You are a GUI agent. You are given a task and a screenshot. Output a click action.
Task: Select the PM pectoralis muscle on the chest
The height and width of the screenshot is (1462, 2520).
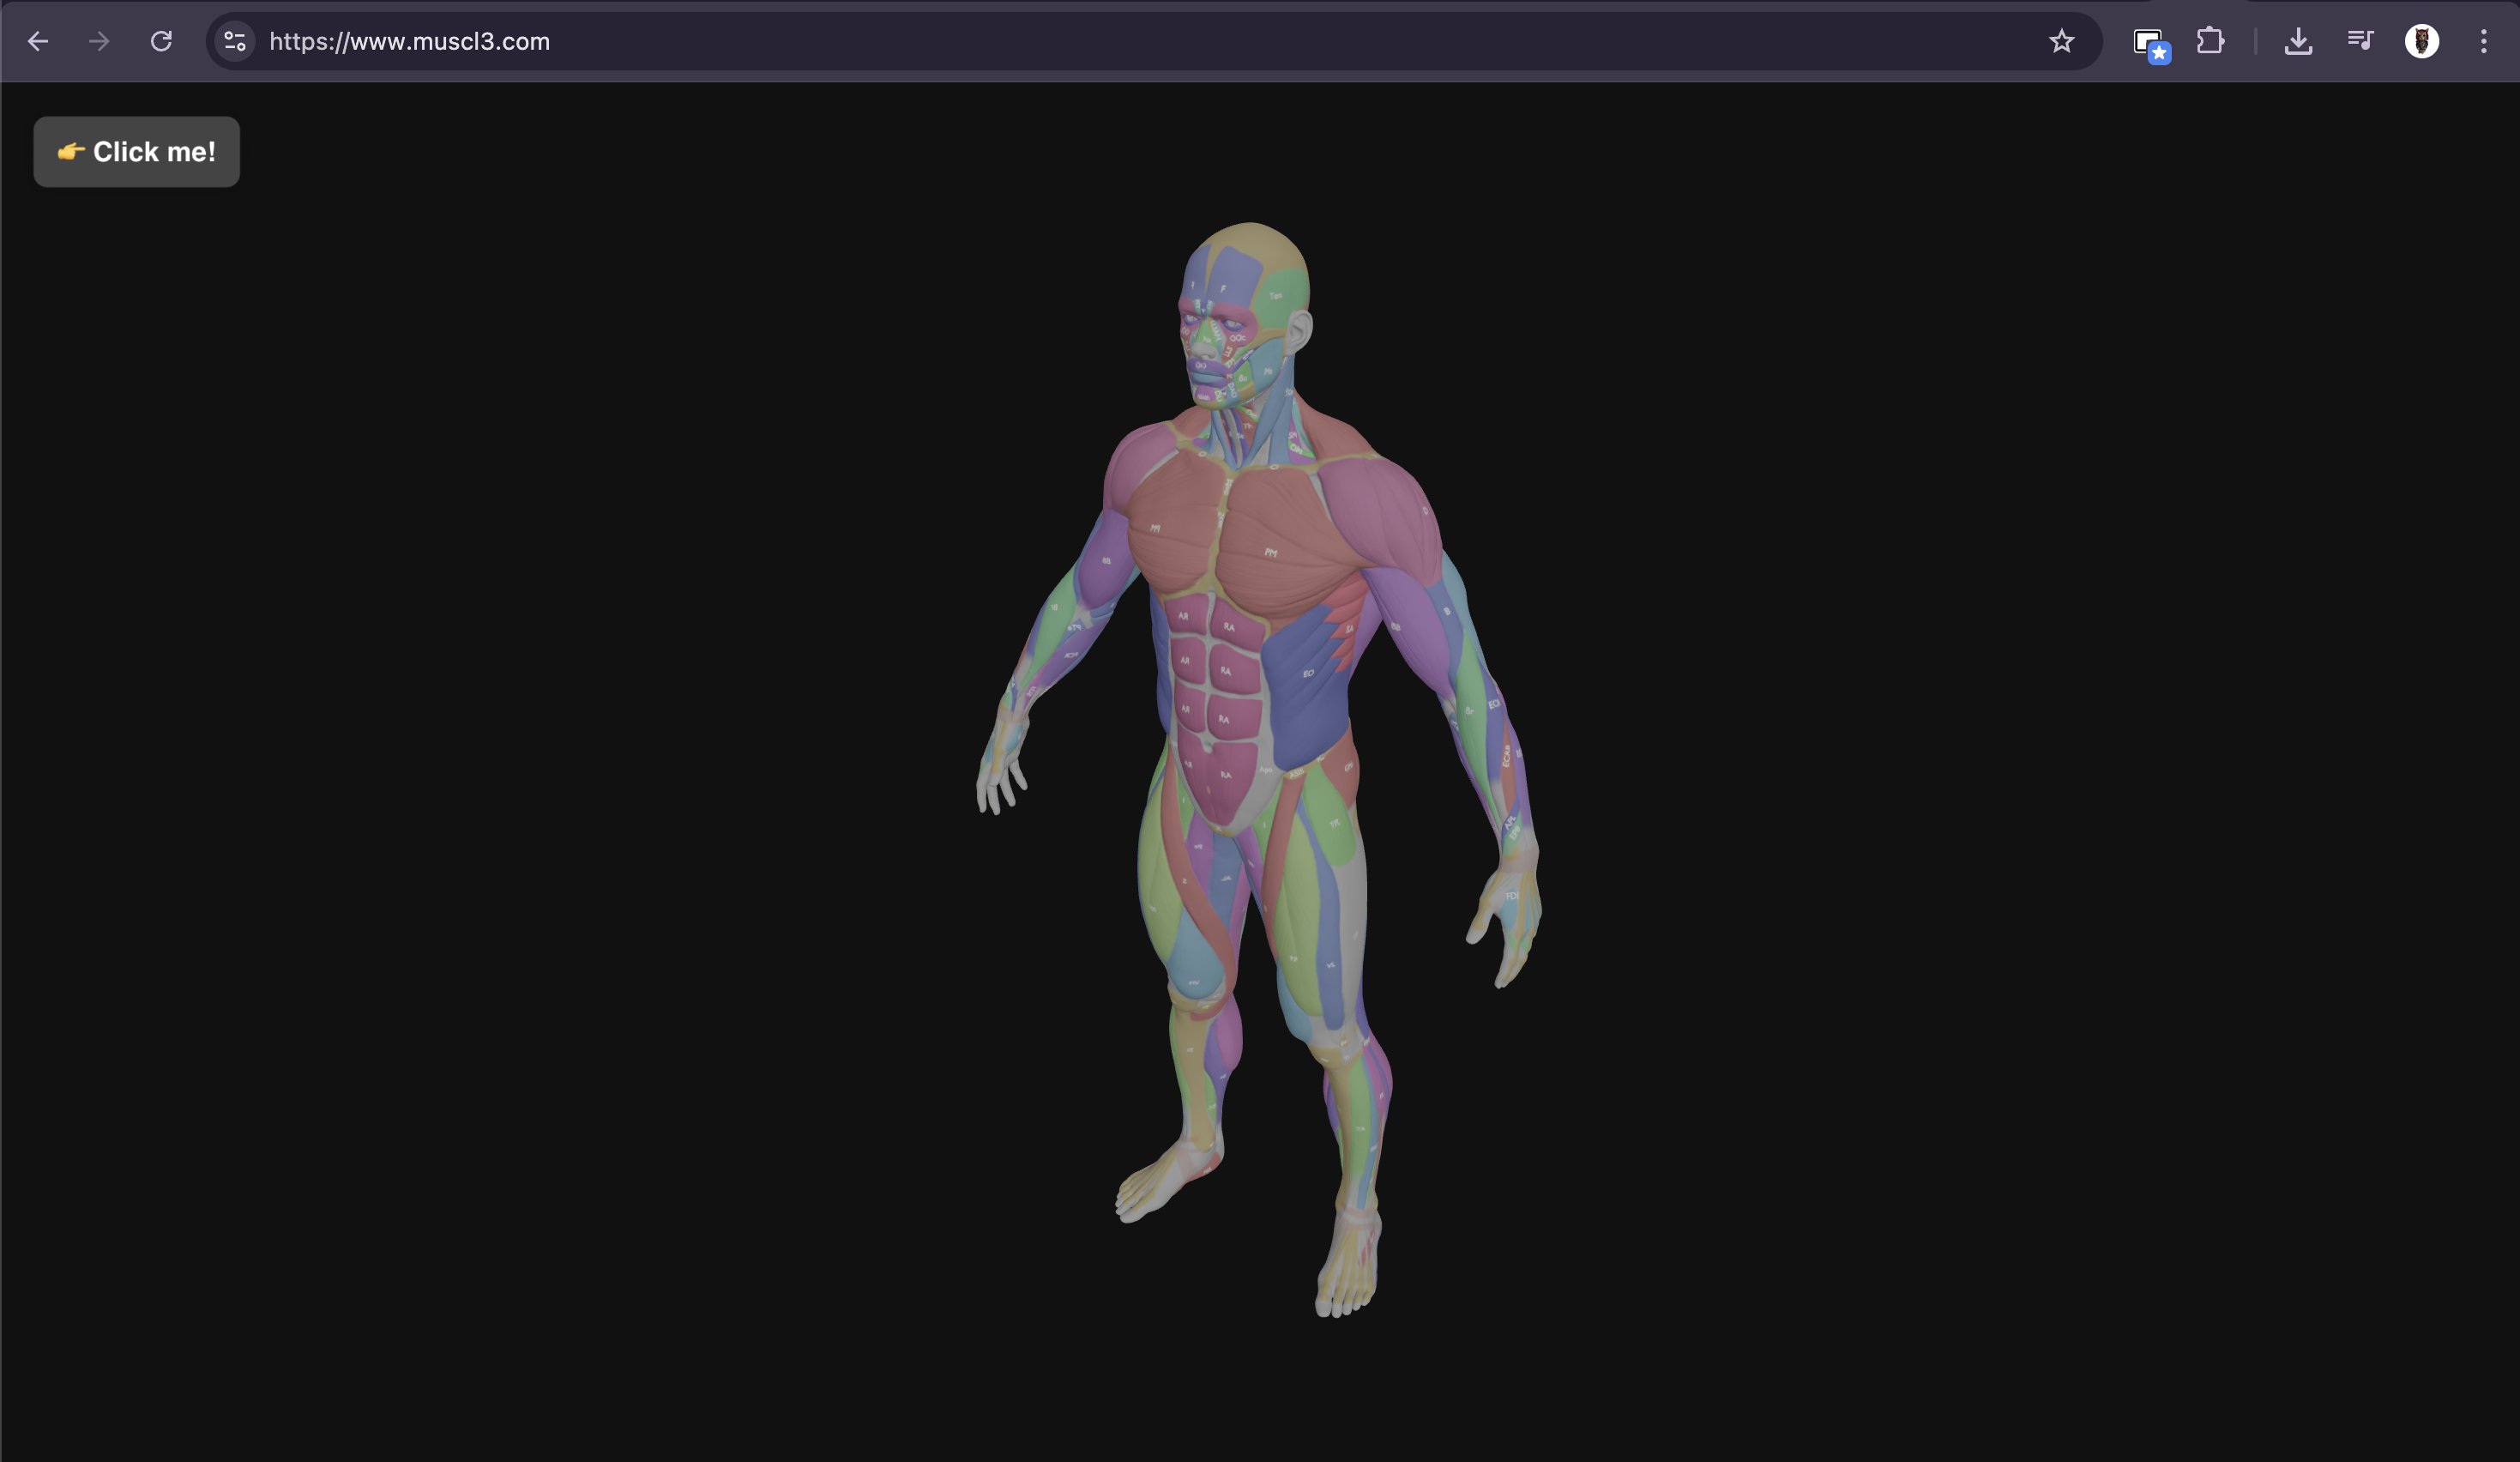point(1272,553)
